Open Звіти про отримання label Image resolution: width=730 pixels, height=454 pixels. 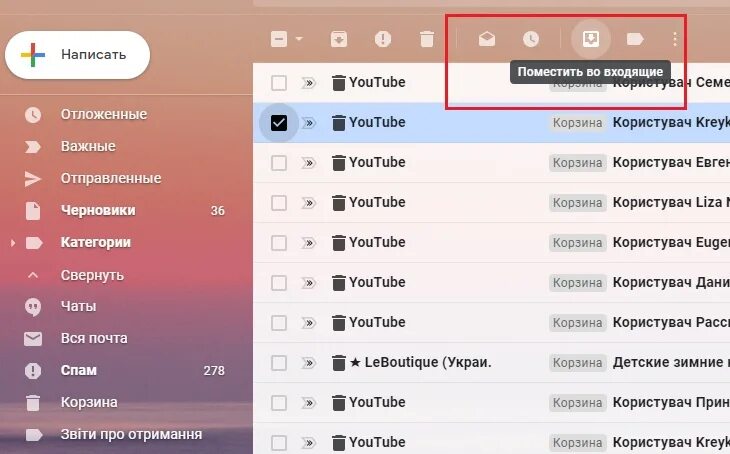[x=131, y=434]
